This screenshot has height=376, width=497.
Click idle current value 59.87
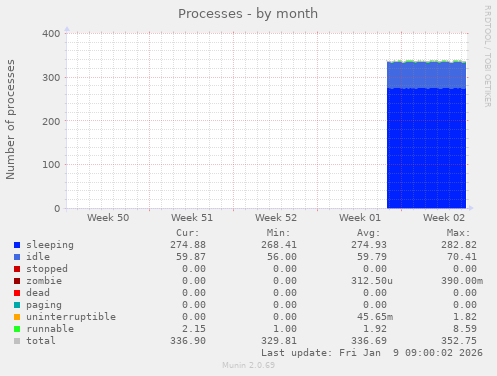[191, 257]
